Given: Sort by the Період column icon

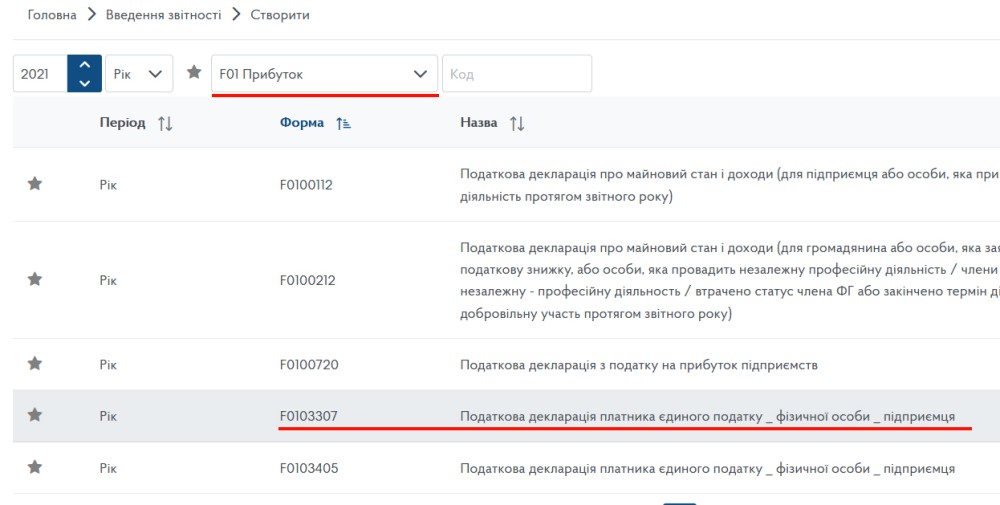Looking at the screenshot, I should [165, 123].
